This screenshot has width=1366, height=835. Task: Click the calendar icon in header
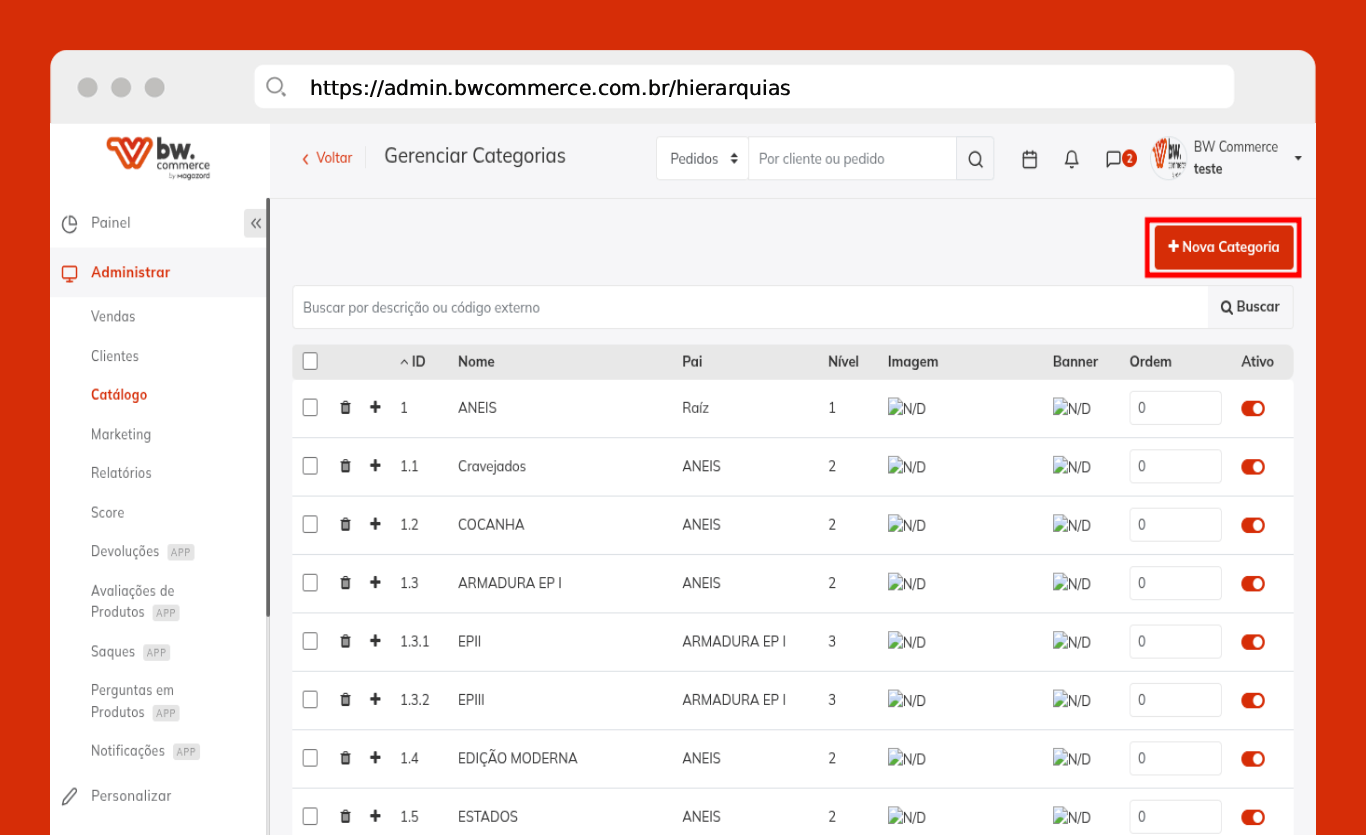click(1029, 159)
